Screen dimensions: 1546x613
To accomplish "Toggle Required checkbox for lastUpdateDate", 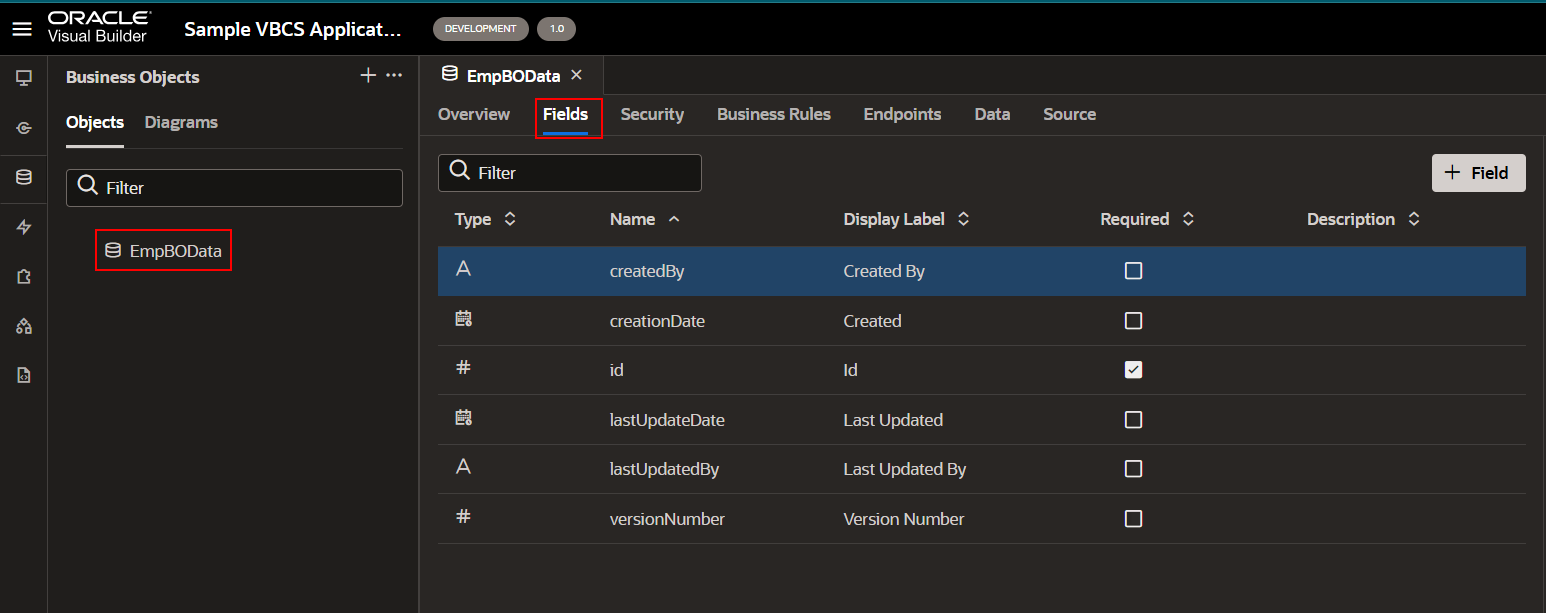I will (1133, 420).
